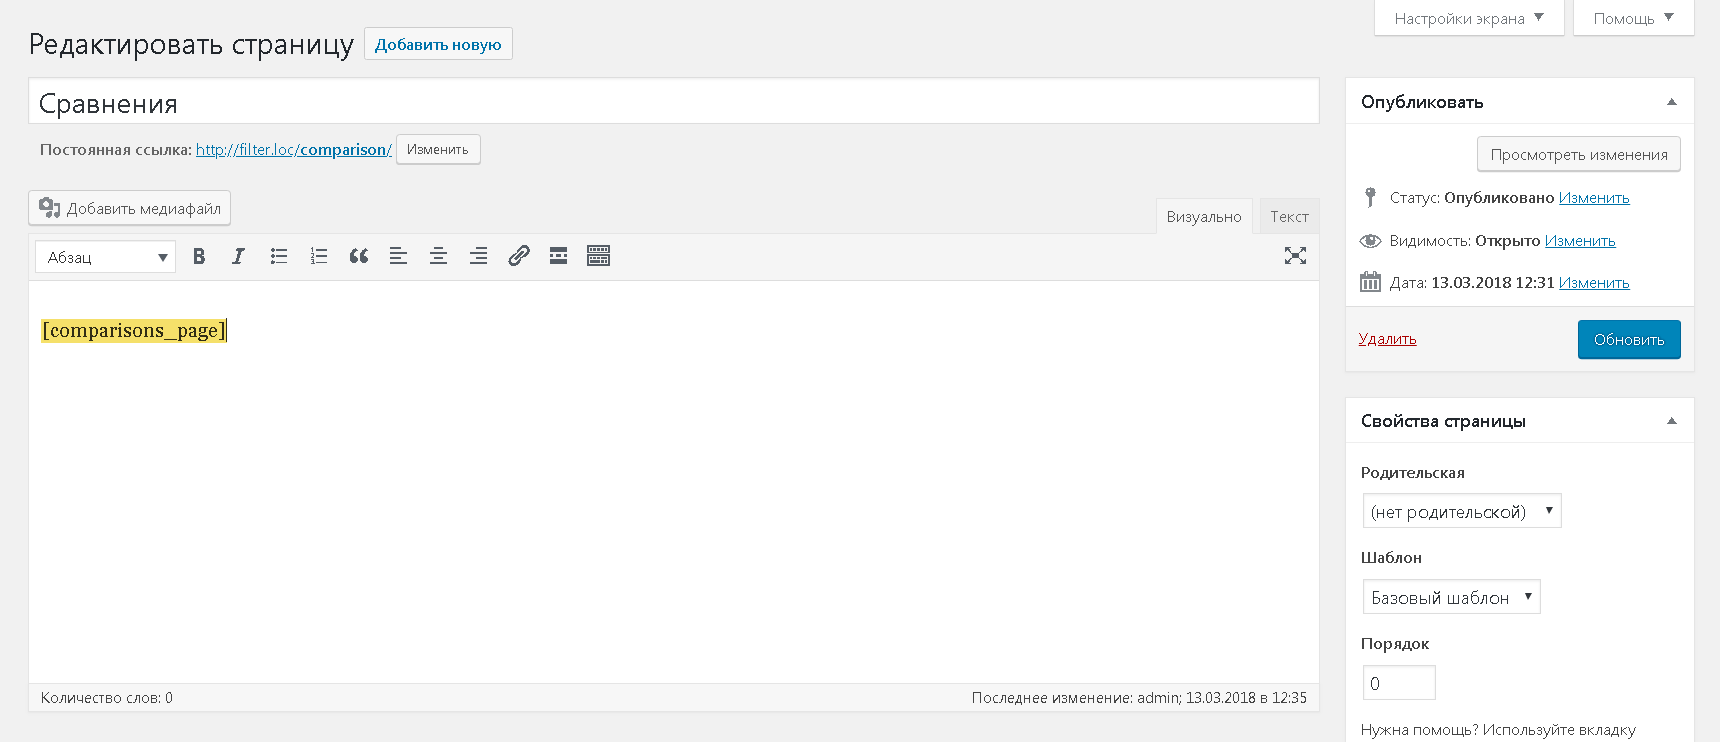1720x742 pixels.
Task: Switch to the Текст editor tab
Action: tap(1289, 216)
